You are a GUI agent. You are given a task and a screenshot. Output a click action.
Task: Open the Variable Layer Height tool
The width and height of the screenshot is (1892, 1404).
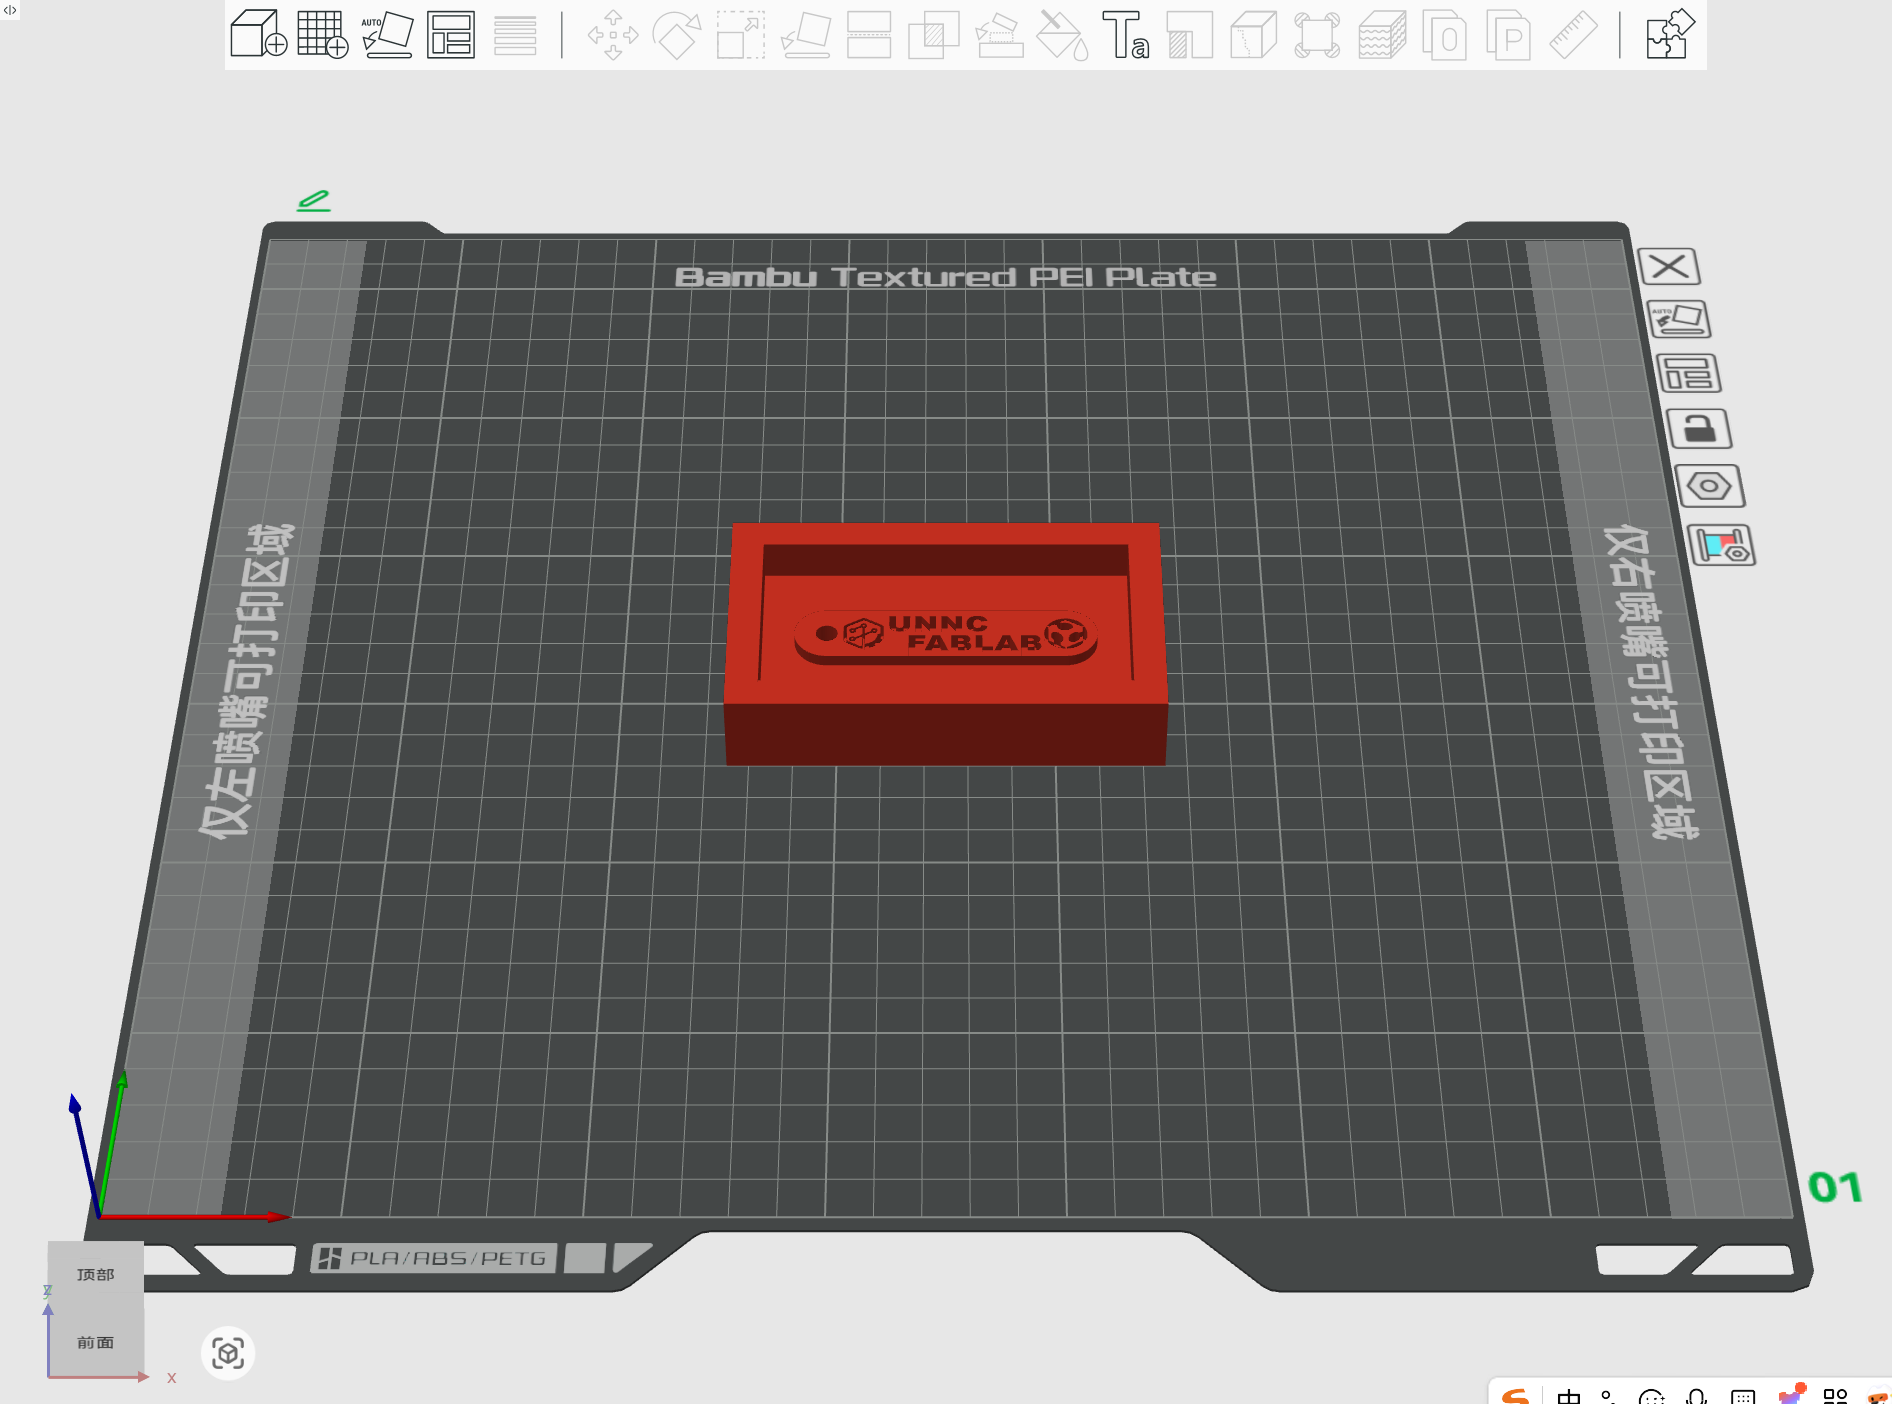(515, 35)
